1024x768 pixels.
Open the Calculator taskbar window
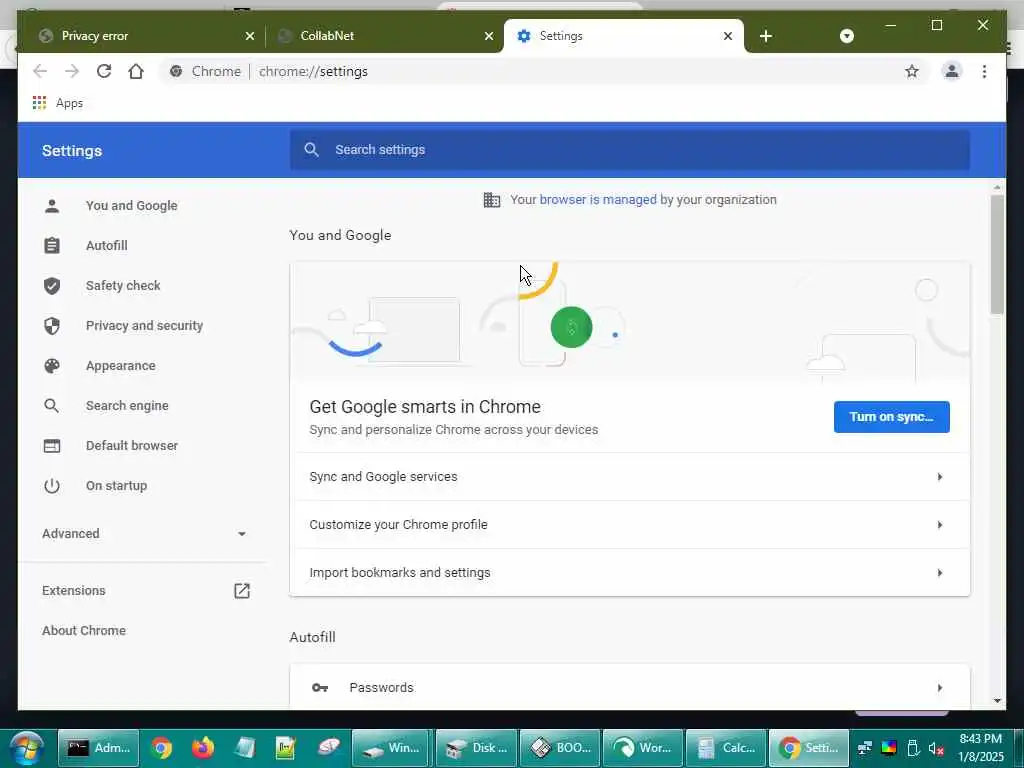tap(726, 748)
